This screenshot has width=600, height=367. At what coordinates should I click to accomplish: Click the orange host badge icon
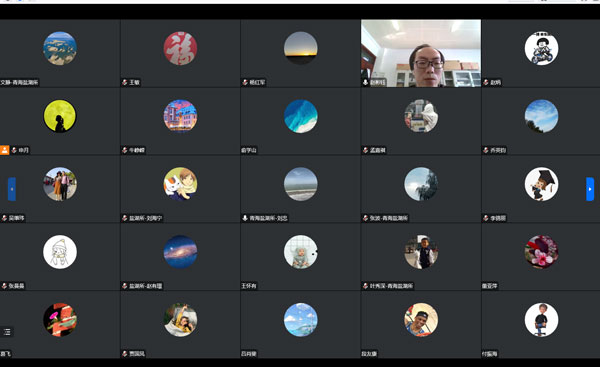(x=5, y=150)
